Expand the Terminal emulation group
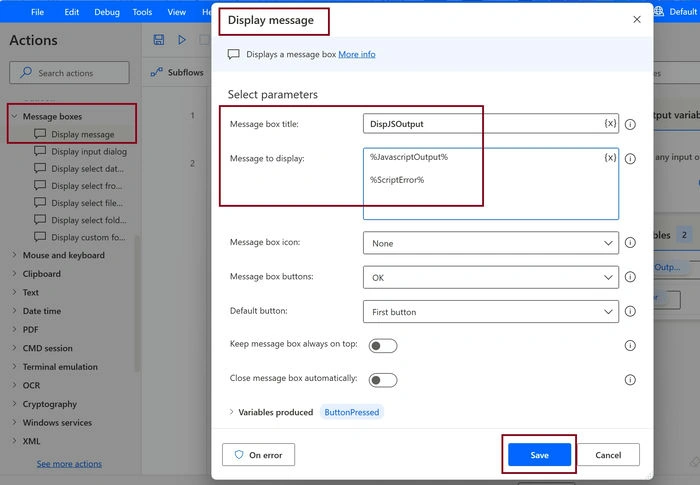This screenshot has height=485, width=700. pyautogui.click(x=14, y=366)
